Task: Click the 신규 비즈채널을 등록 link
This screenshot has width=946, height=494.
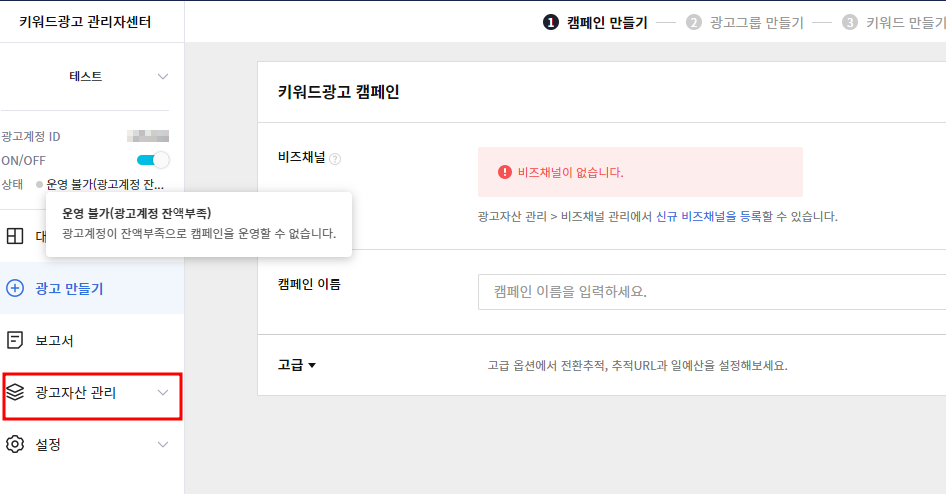Action: [x=708, y=217]
